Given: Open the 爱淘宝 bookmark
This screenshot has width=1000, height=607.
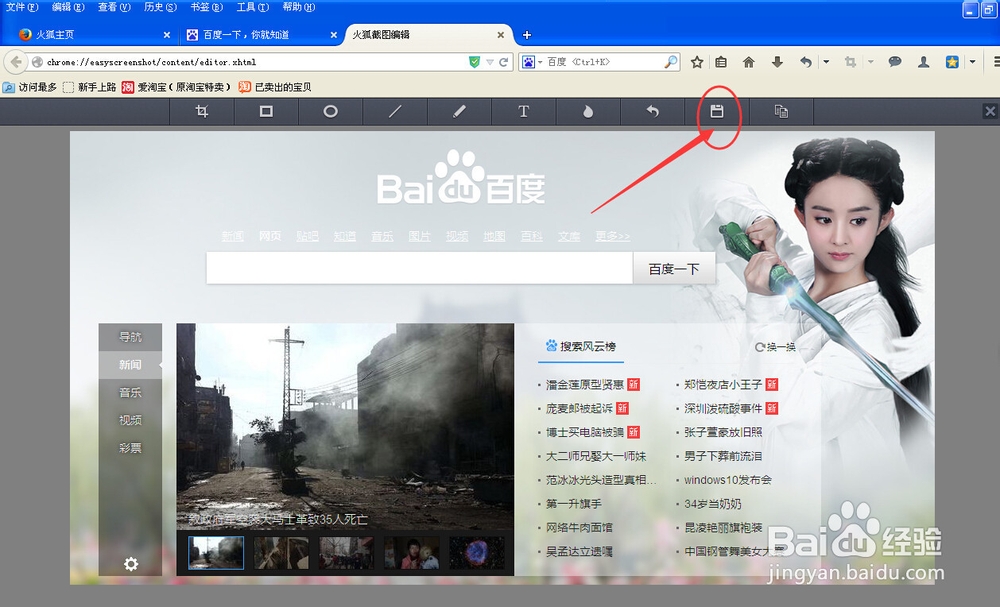Looking at the screenshot, I should (x=176, y=87).
